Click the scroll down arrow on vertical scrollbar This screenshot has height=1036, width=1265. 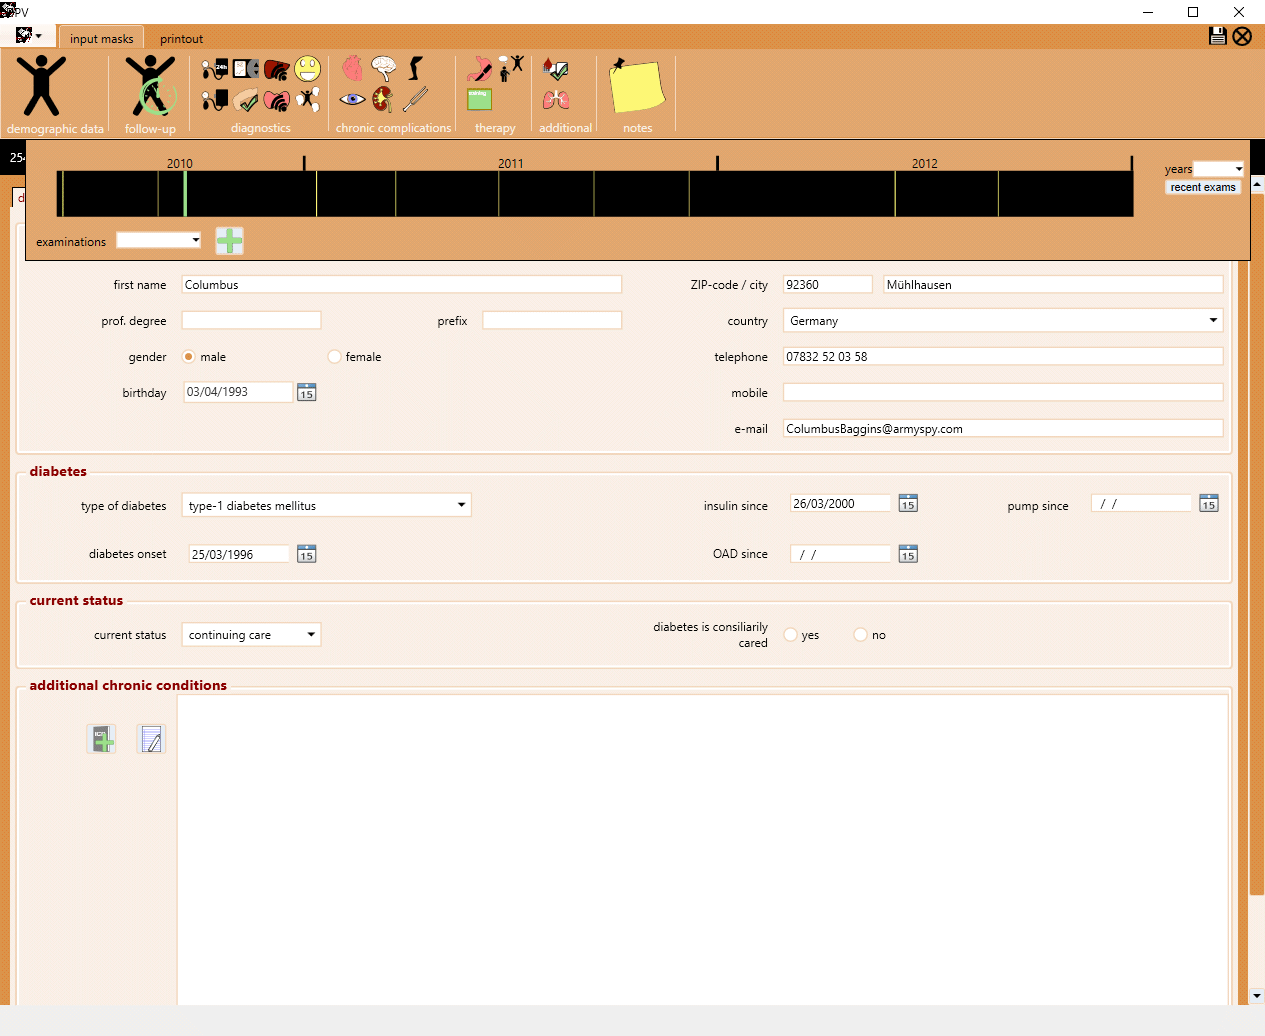[1257, 996]
